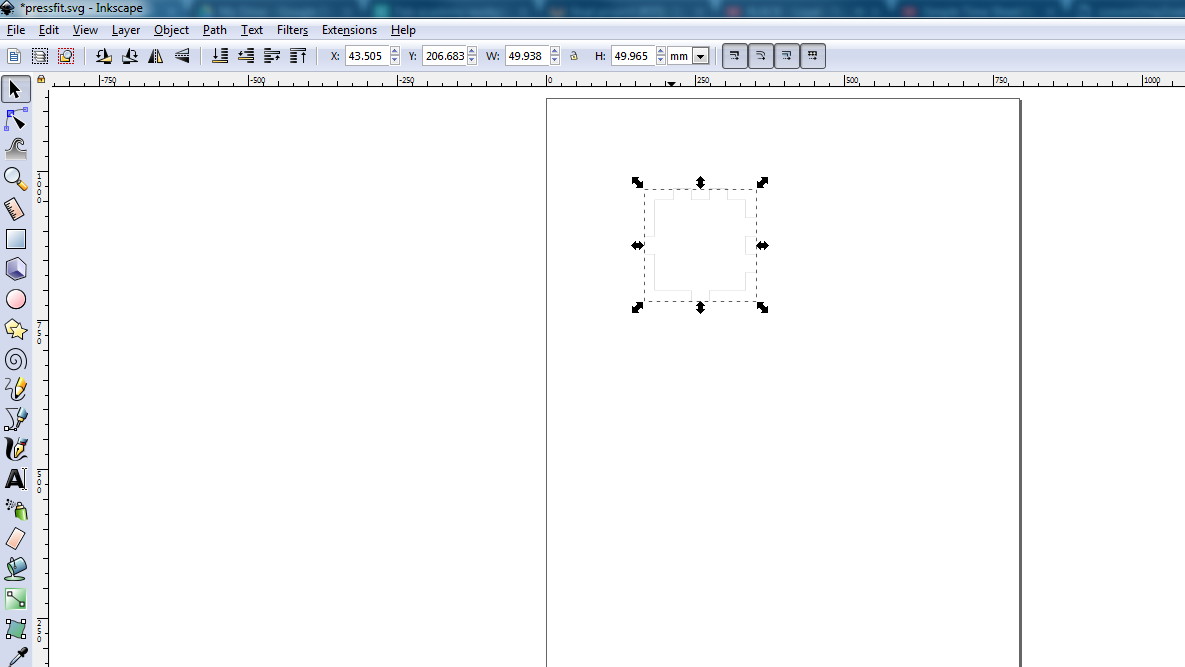Viewport: 1185px width, 667px height.
Task: Flip selection vertically
Action: tap(182, 56)
